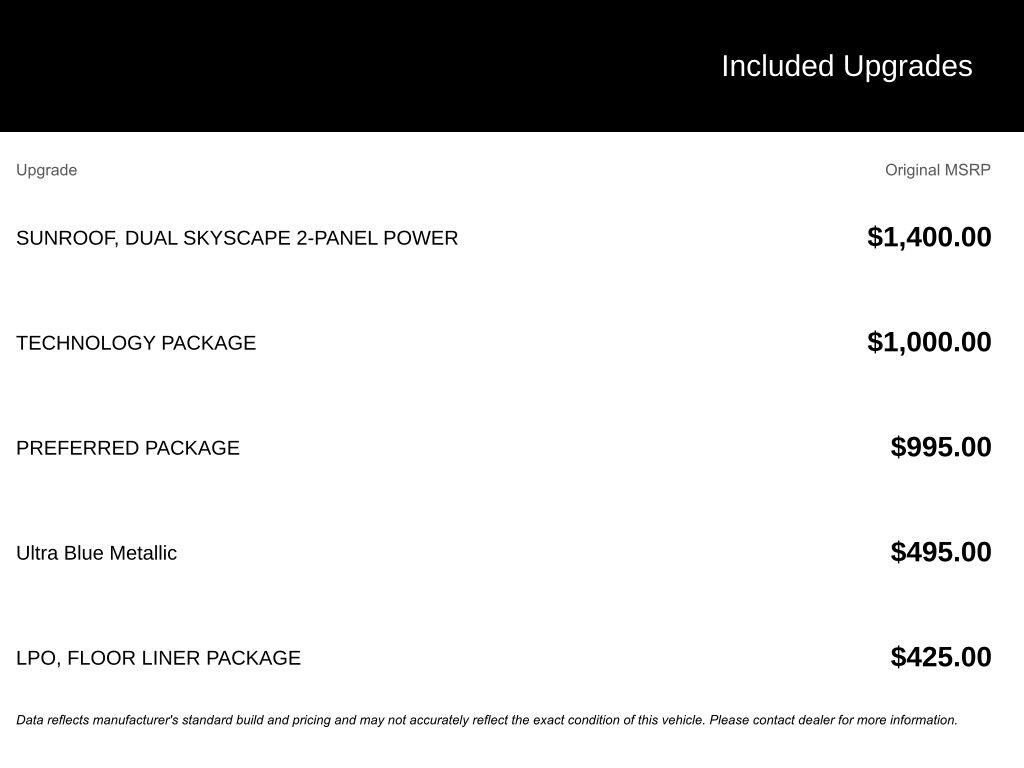Select the $1,400.00 sunroof price
1024x768 pixels.
coord(929,237)
